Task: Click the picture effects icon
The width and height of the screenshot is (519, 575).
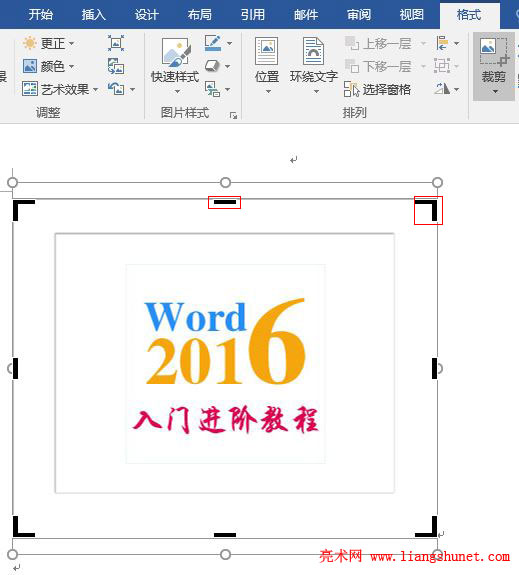Action: tap(212, 66)
